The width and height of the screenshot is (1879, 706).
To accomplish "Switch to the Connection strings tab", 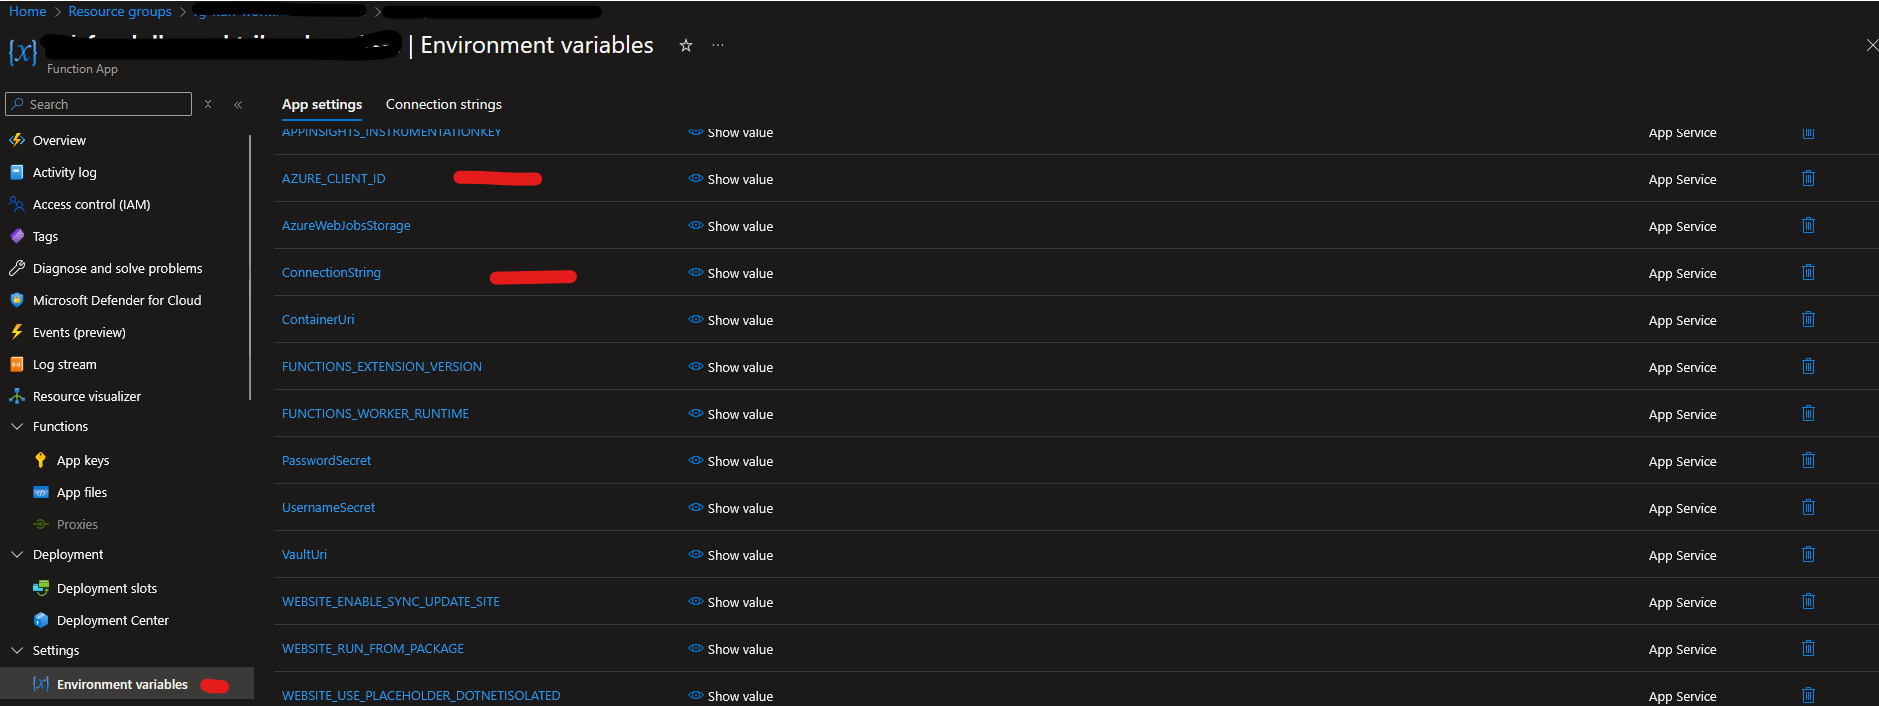I will pyautogui.click(x=443, y=104).
